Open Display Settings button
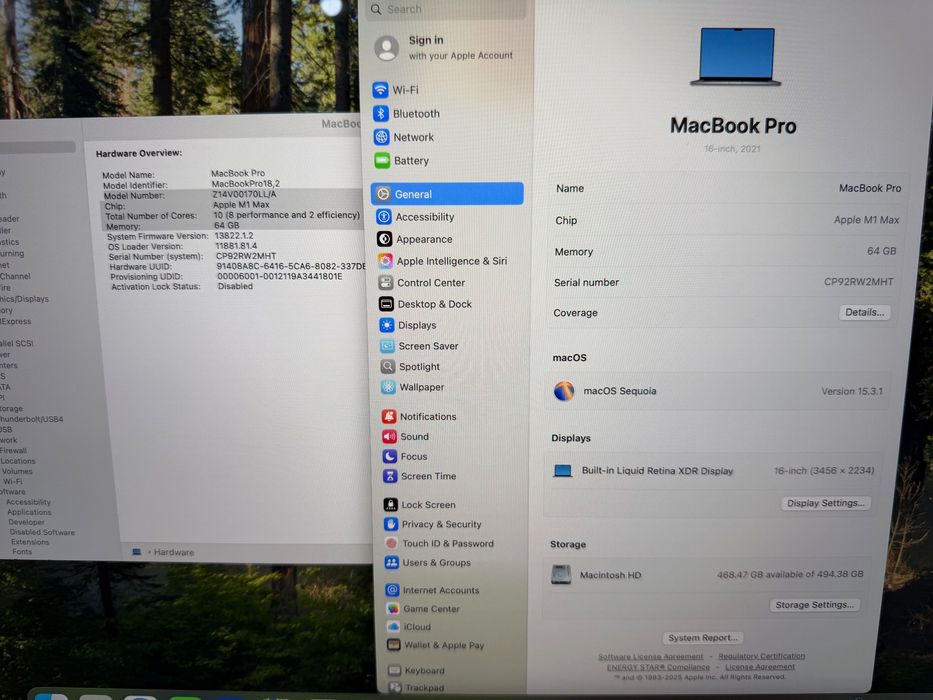933x700 pixels. 825,504
